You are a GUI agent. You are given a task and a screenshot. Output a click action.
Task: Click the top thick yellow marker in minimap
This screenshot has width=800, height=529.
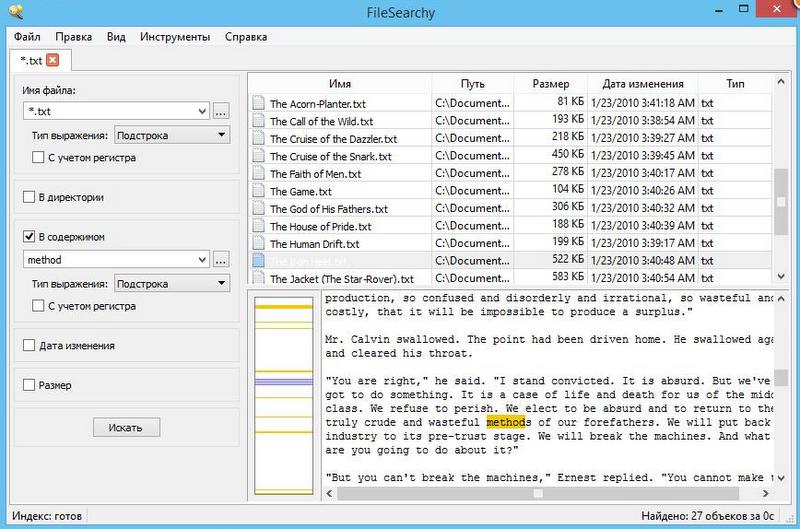284,307
